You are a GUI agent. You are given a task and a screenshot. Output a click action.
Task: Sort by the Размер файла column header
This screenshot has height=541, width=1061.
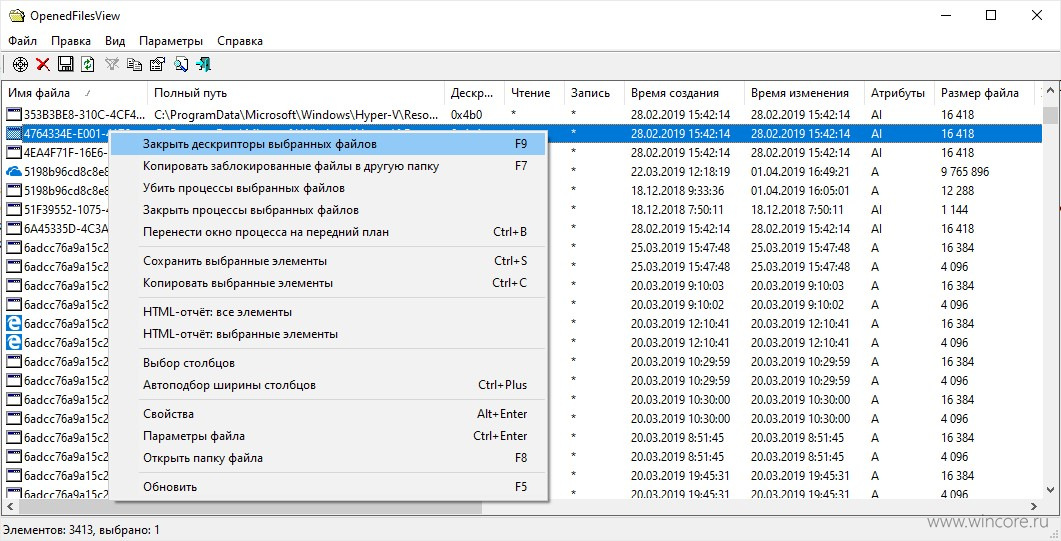click(985, 93)
